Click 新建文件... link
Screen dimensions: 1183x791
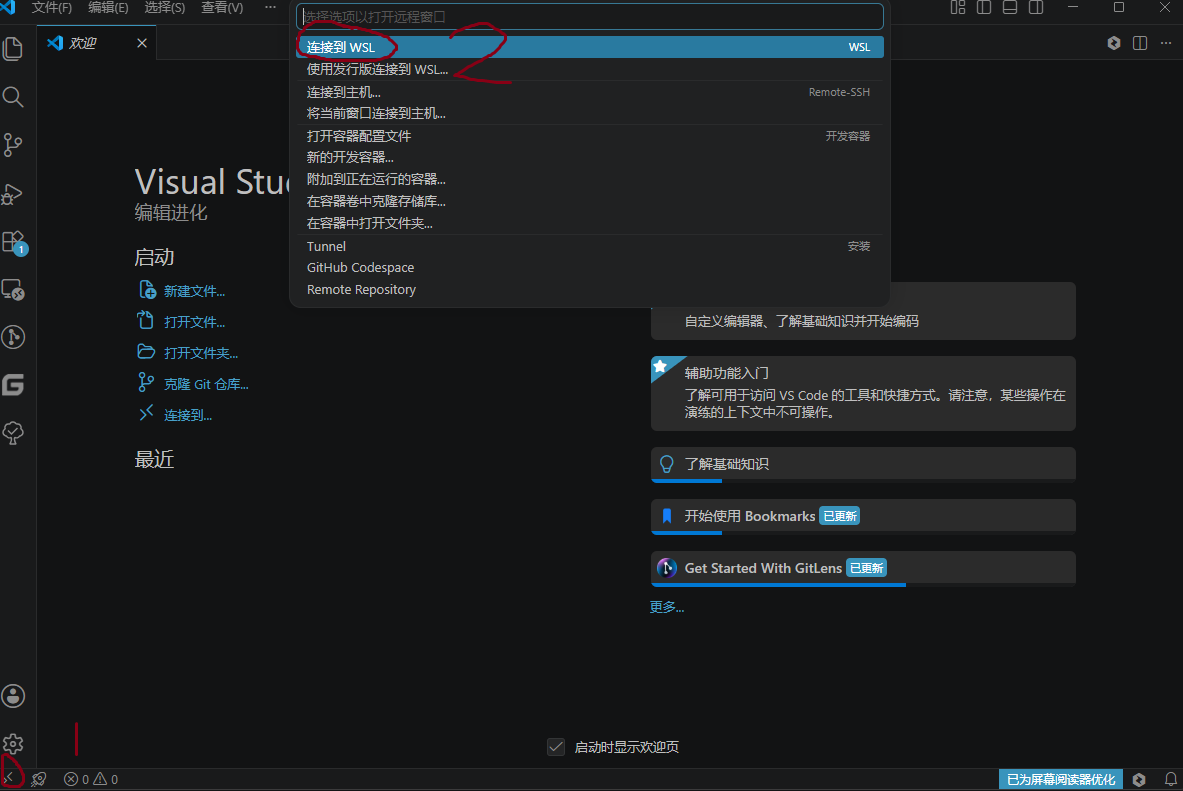[x=194, y=291]
